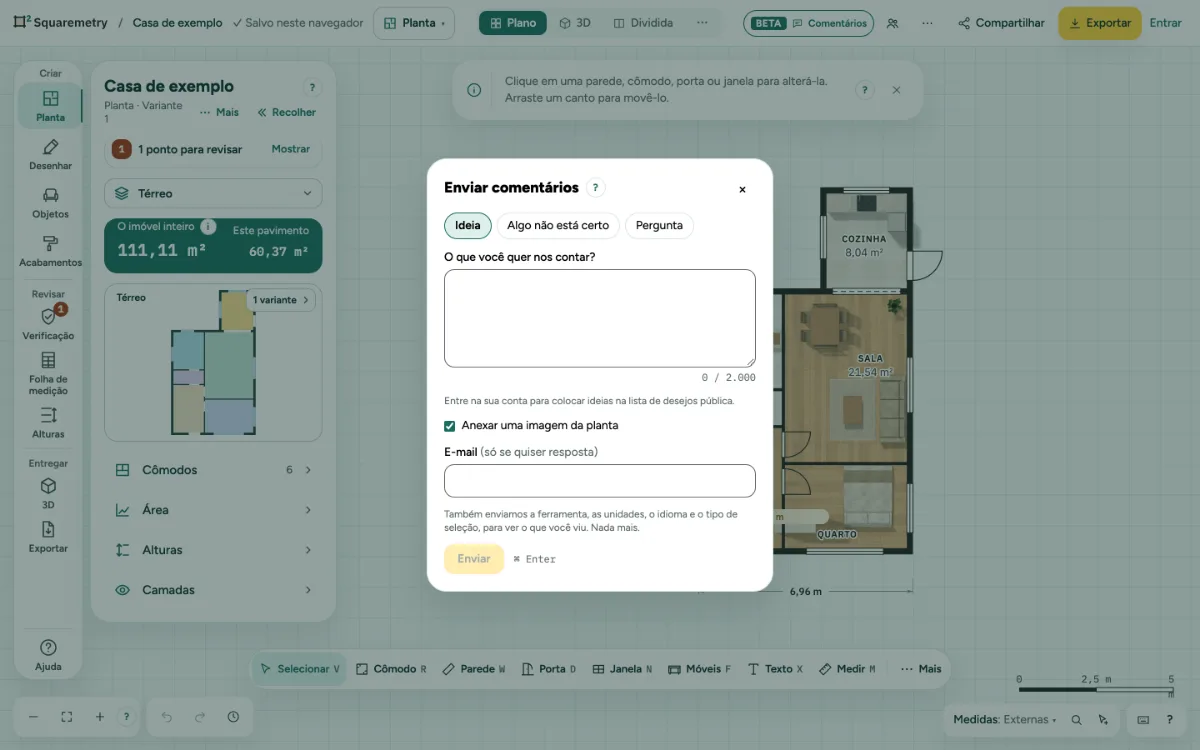Select the Medir measuring tool
The height and width of the screenshot is (750, 1200).
click(x=847, y=669)
